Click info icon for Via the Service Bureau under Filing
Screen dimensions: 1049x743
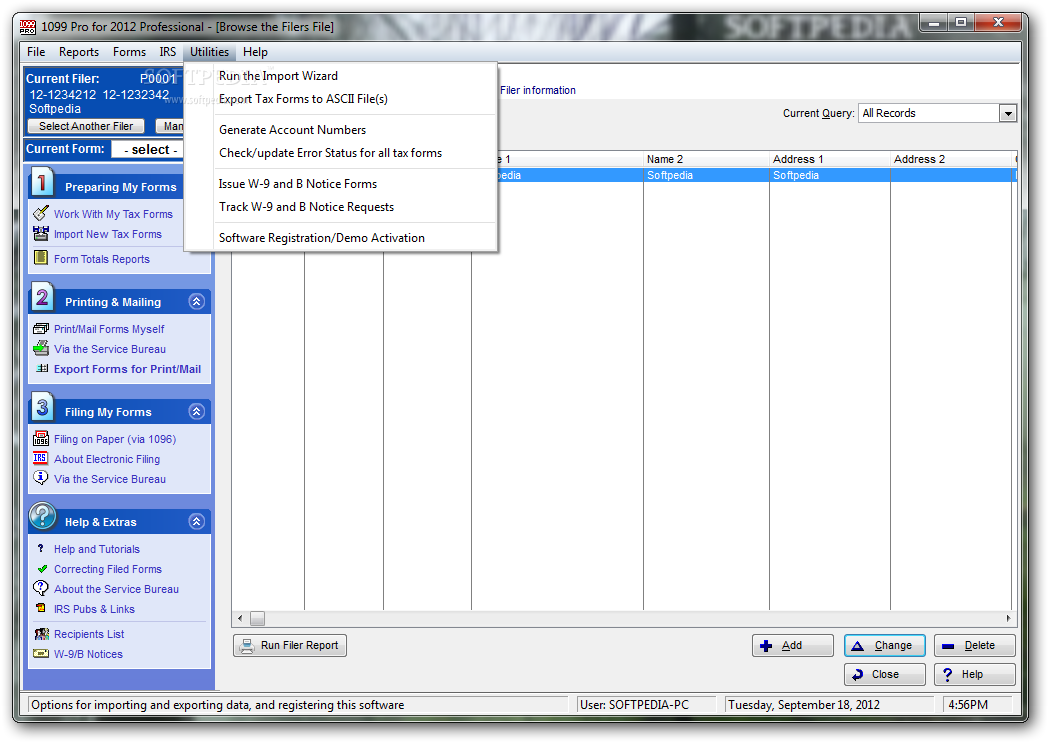pyautogui.click(x=41, y=477)
